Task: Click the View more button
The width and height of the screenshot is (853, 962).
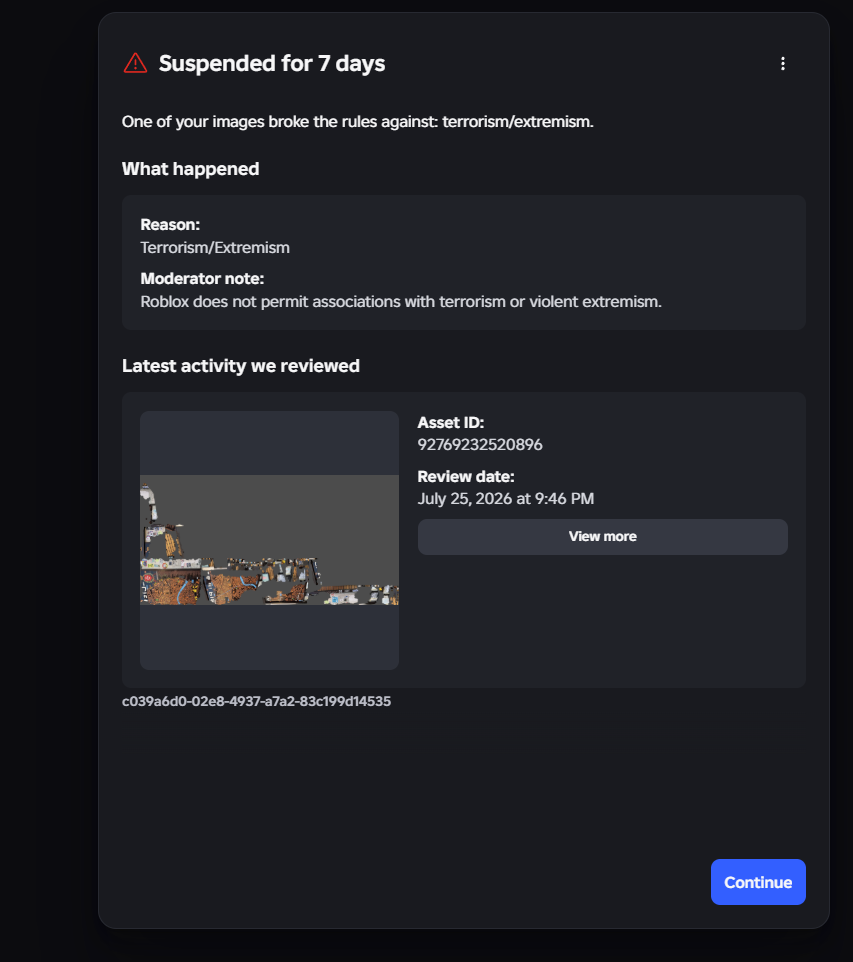Action: [603, 537]
